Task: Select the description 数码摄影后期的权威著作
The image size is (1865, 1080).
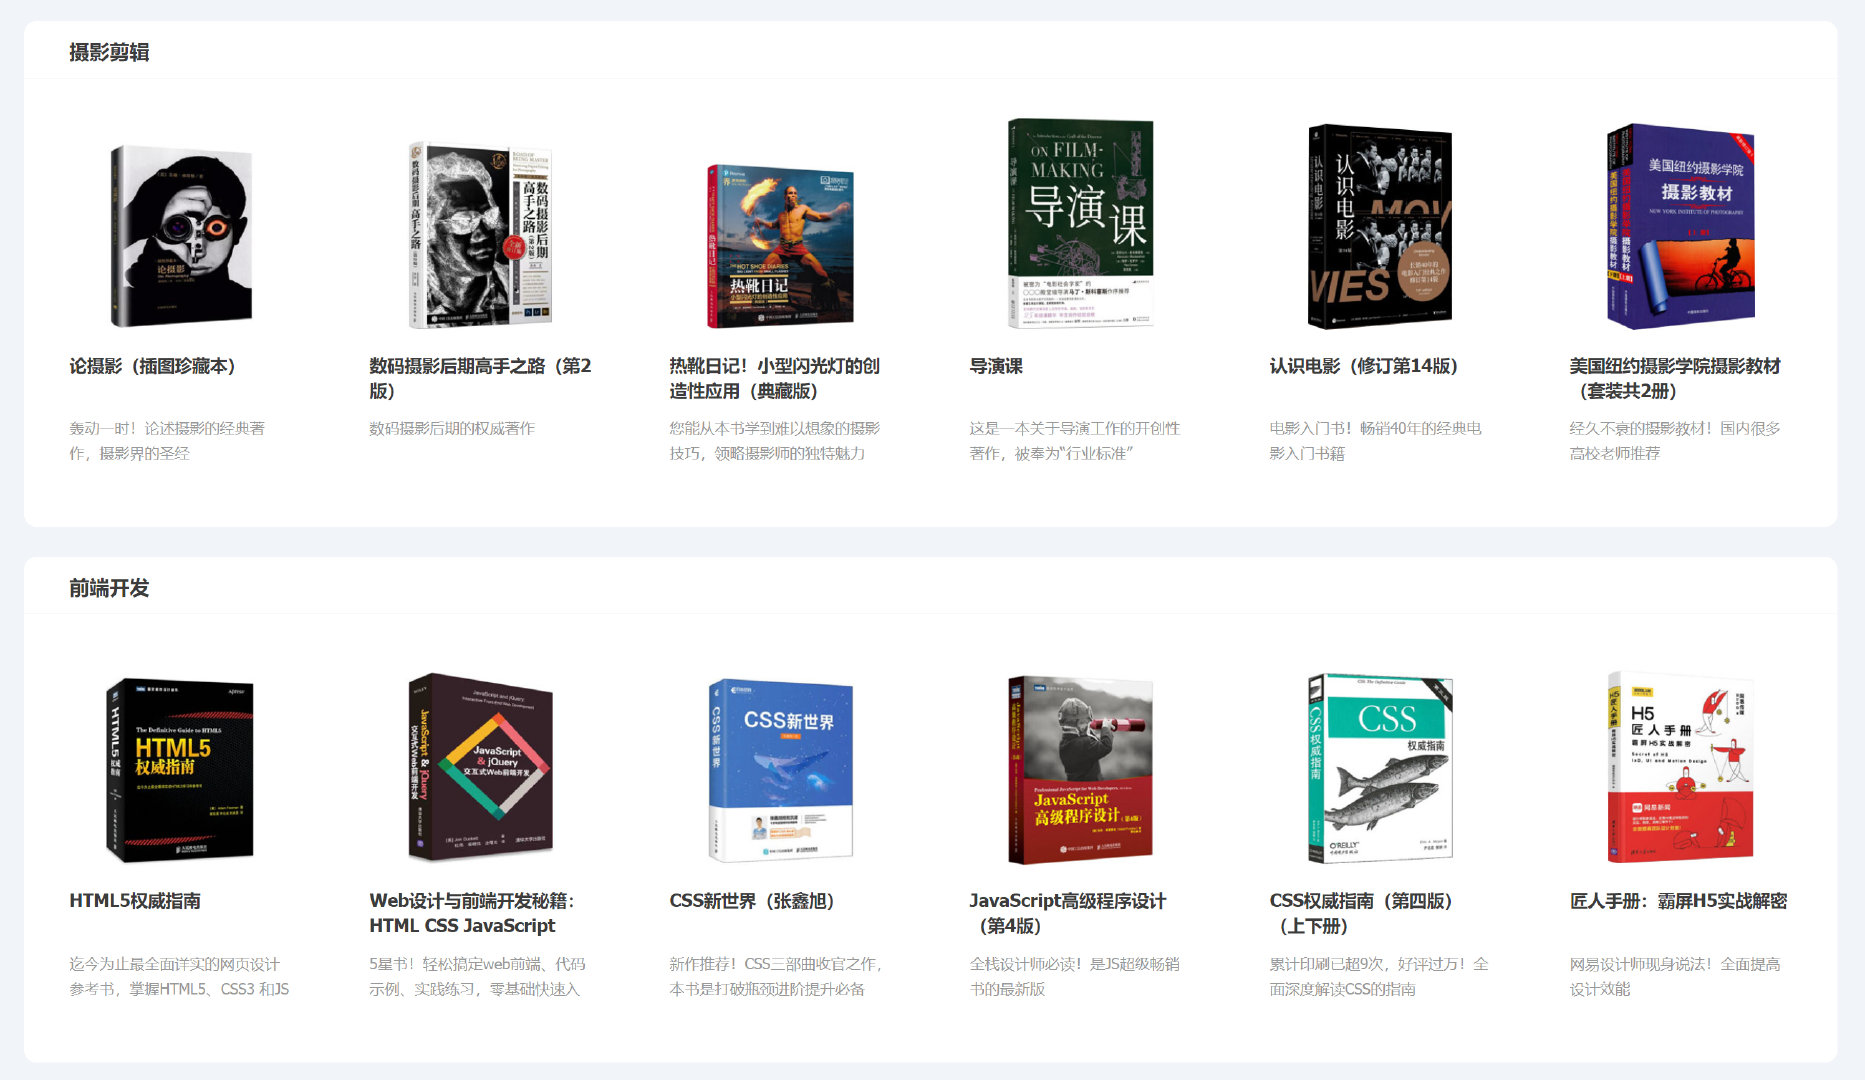Action: pos(452,428)
